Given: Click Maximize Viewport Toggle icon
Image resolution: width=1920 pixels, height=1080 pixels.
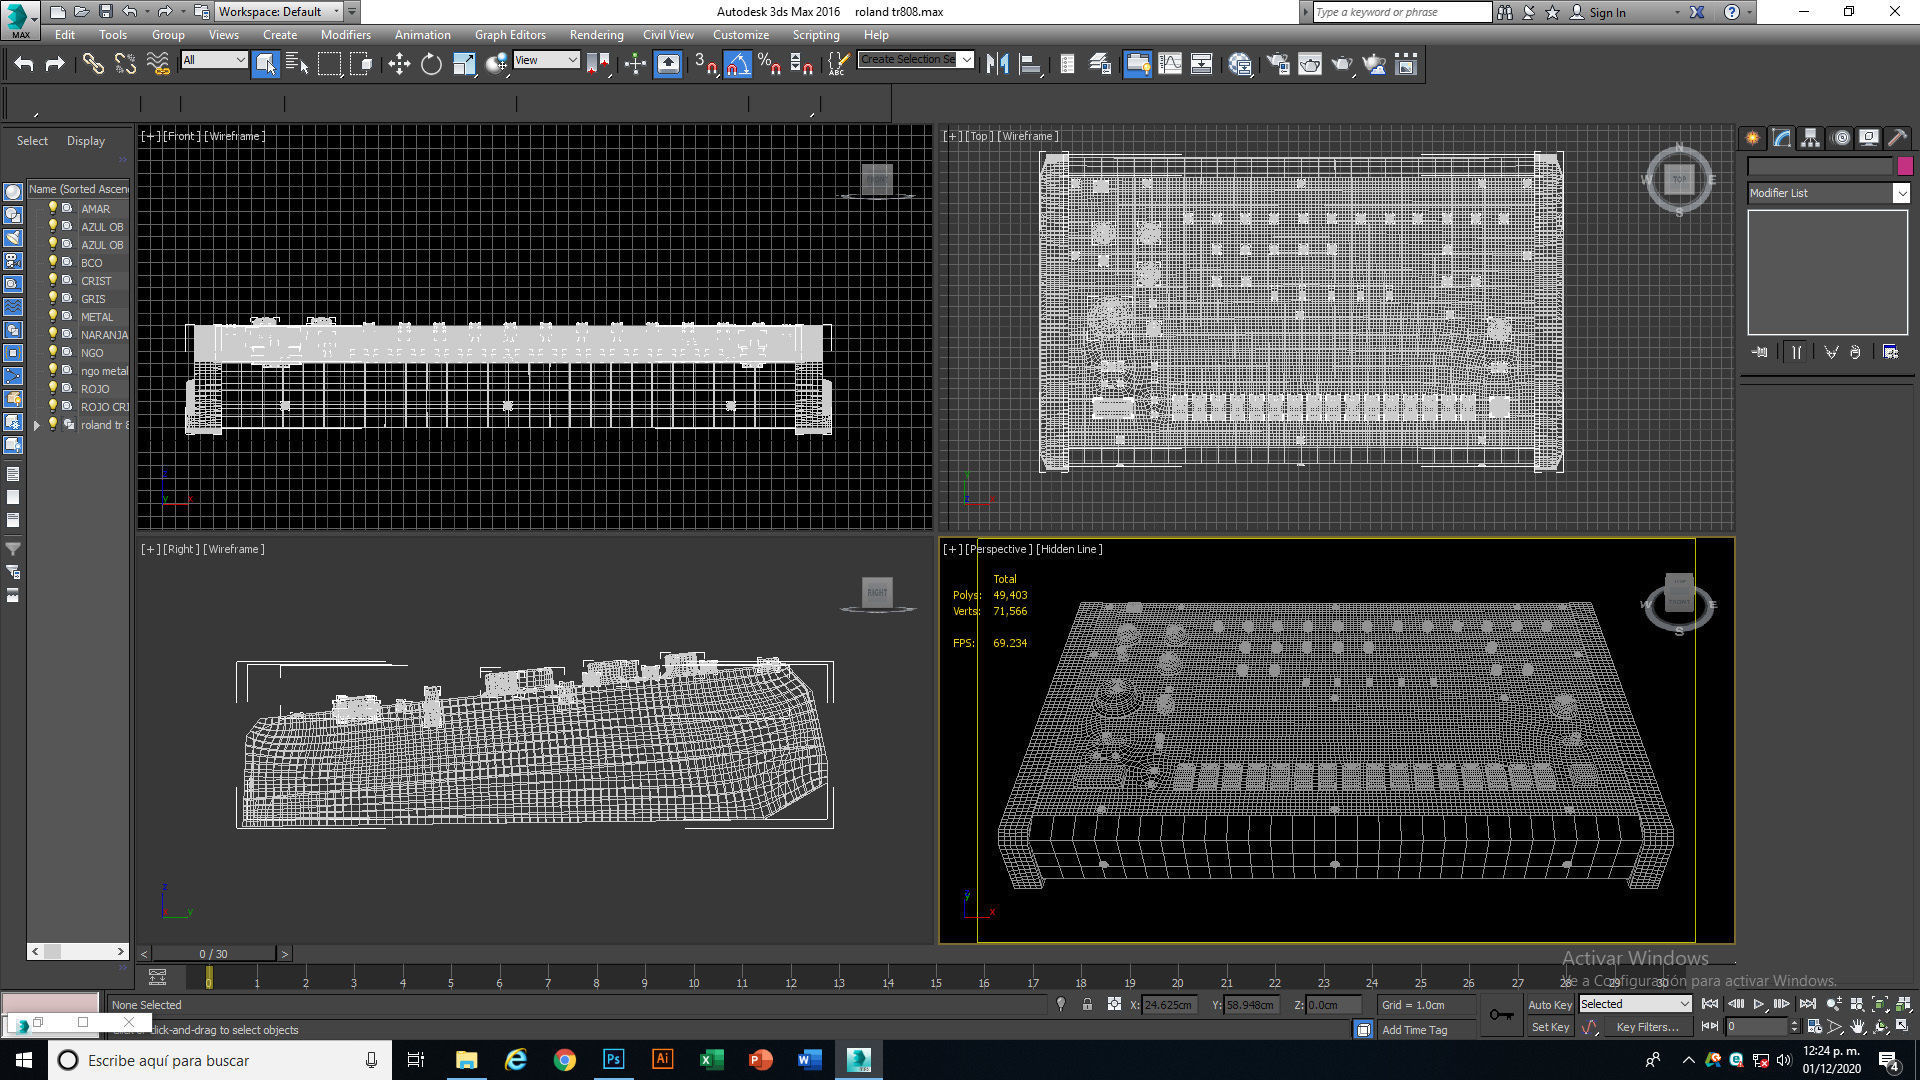Looking at the screenshot, I should pyautogui.click(x=1903, y=1027).
